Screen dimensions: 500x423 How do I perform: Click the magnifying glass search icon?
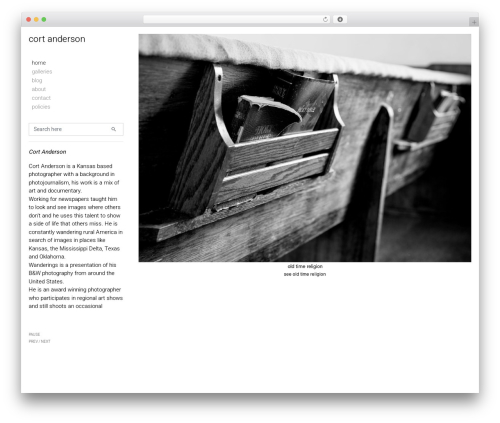114,129
